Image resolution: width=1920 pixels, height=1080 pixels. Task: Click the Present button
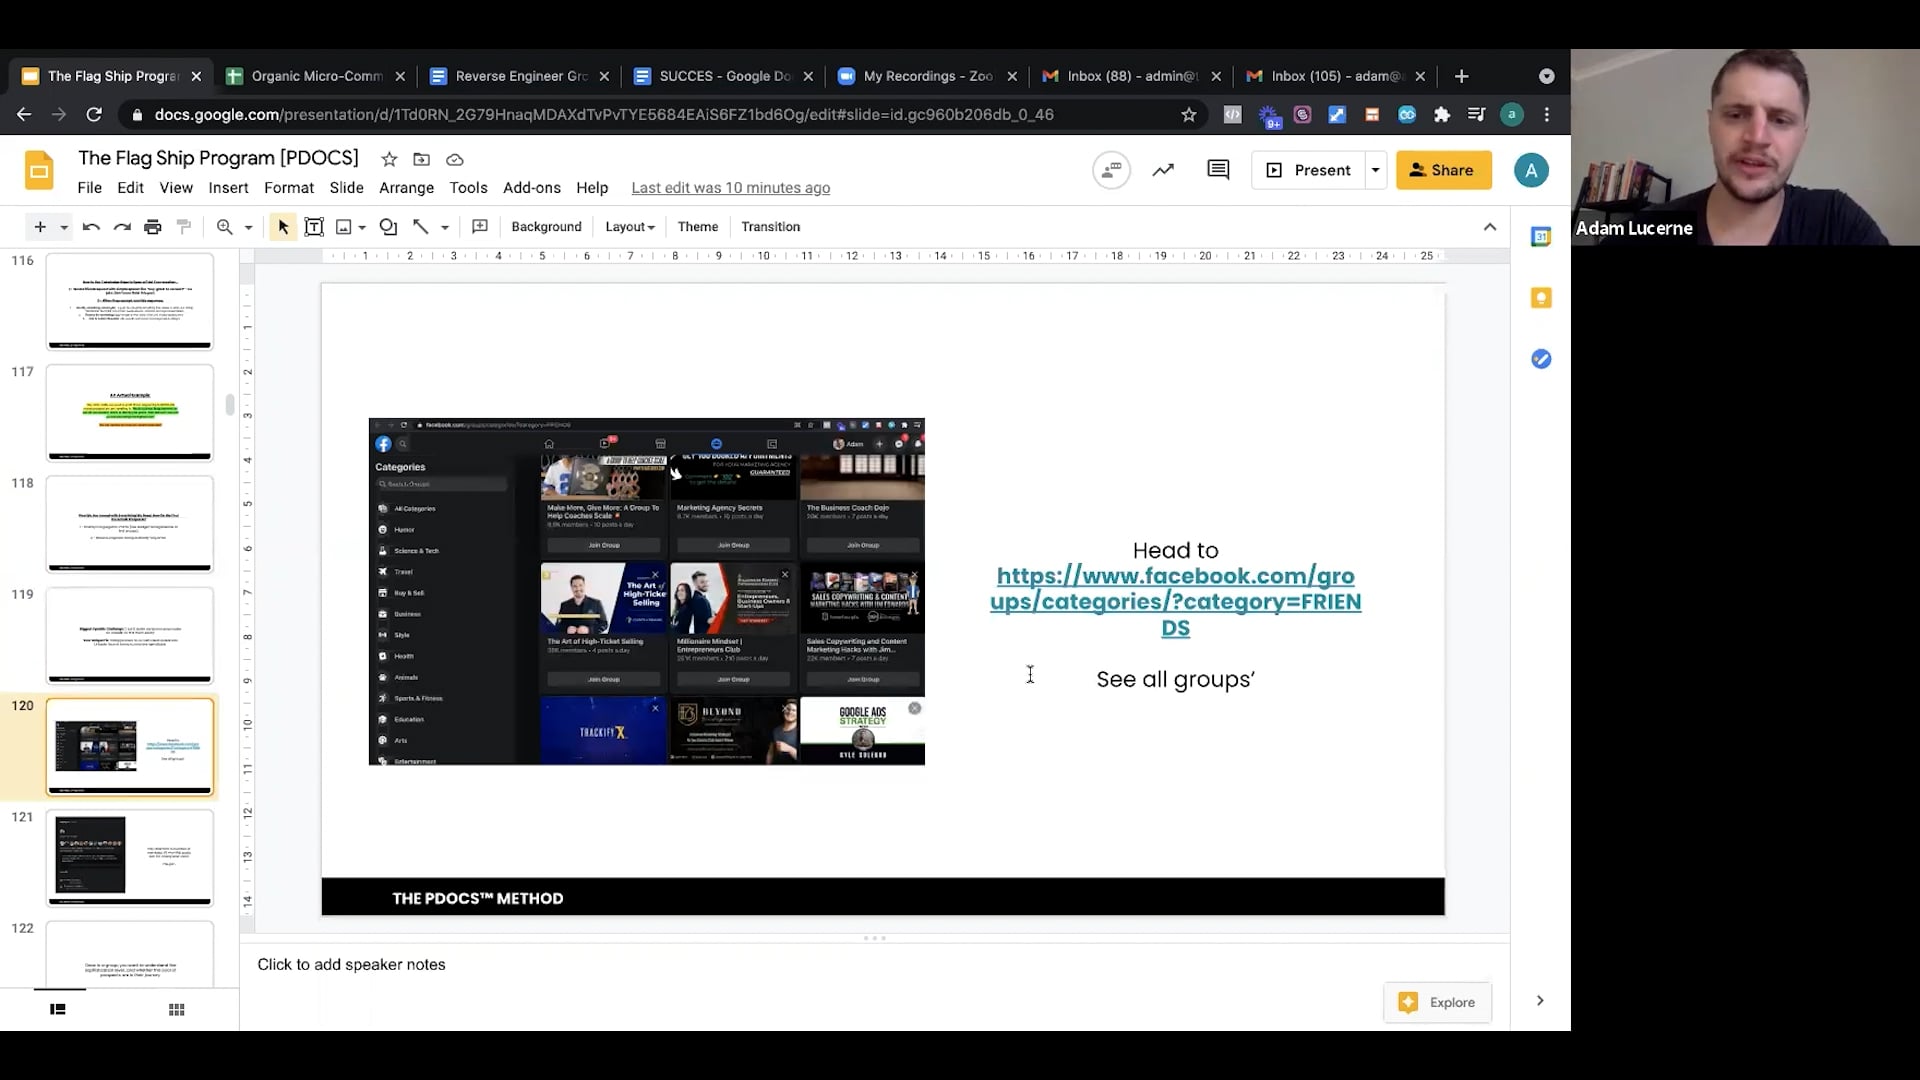click(x=1309, y=170)
